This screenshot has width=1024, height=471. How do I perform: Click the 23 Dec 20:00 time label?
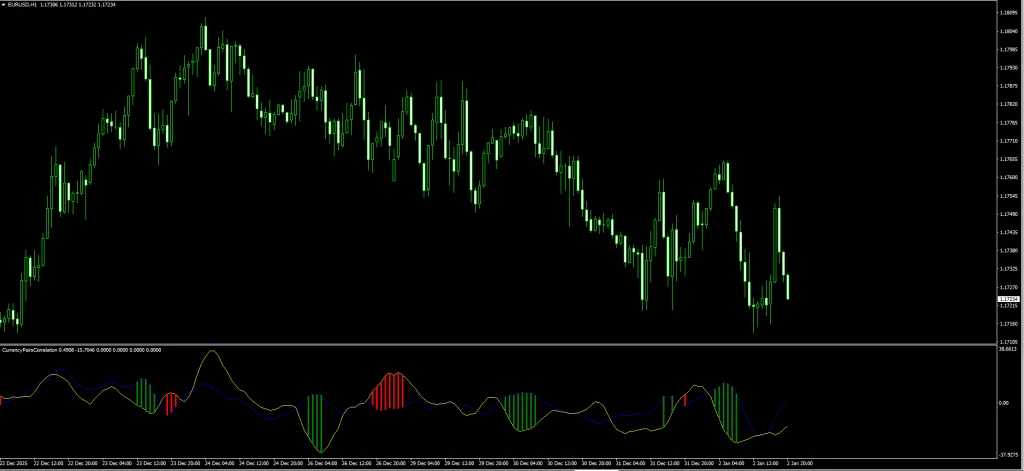click(x=186, y=463)
